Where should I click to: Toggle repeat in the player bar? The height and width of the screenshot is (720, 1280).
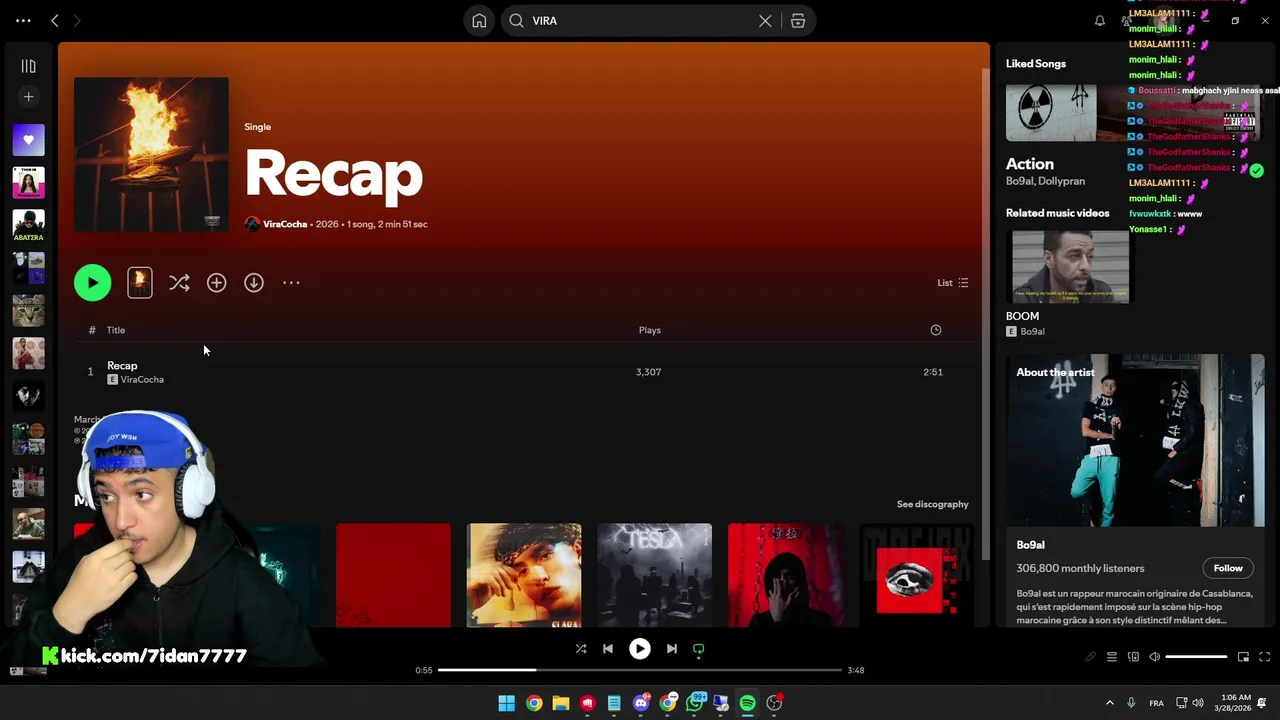pyautogui.click(x=699, y=649)
